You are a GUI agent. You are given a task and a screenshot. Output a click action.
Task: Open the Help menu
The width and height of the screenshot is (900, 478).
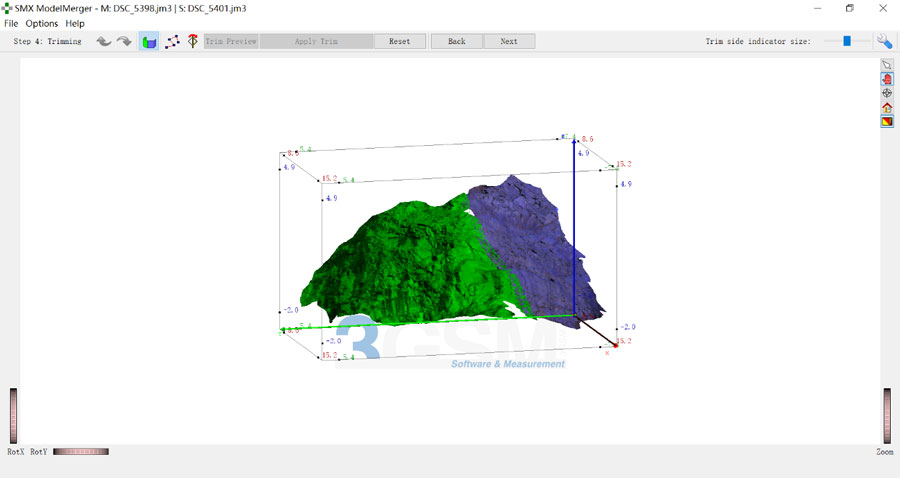coord(75,23)
